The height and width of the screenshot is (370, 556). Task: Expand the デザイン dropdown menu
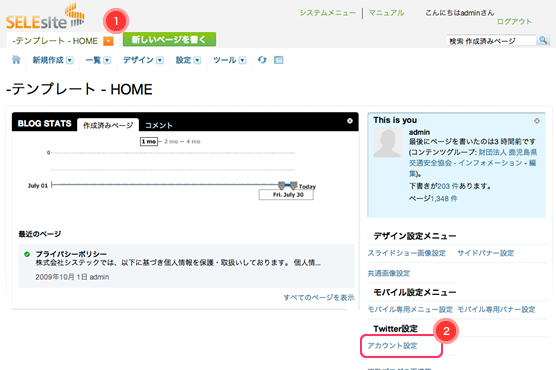coord(160,60)
